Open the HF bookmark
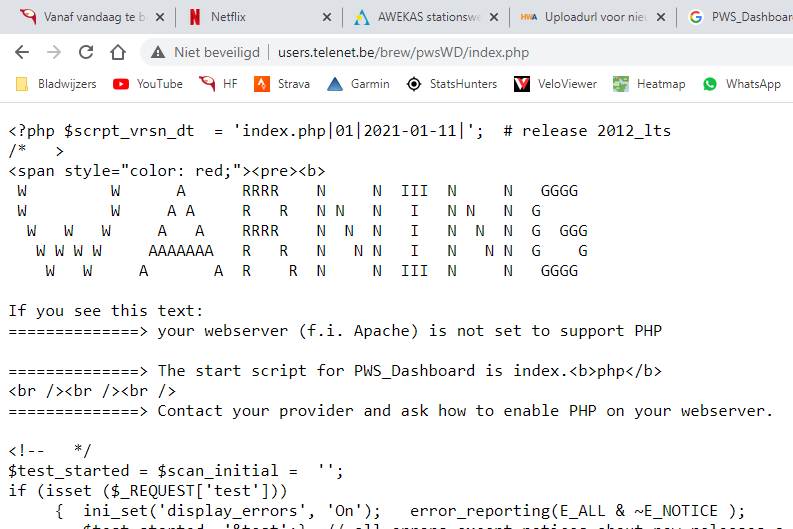793x529 pixels. [x=219, y=84]
